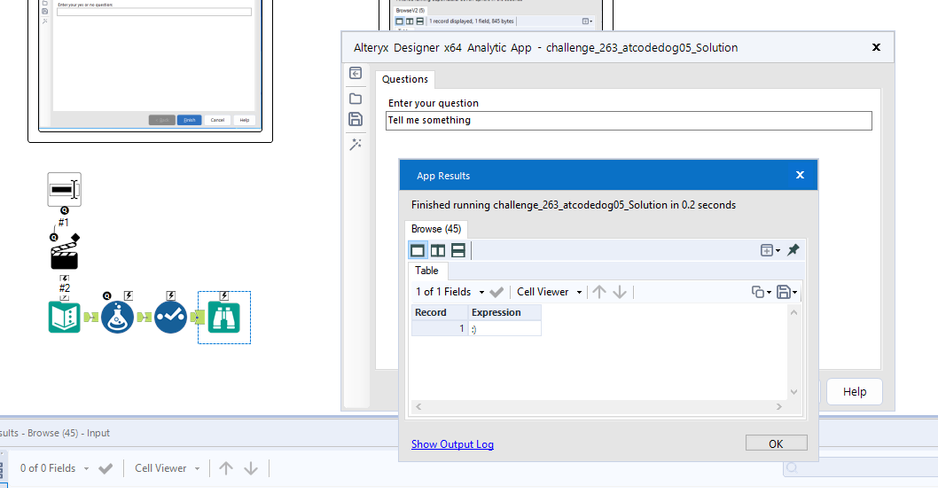This screenshot has height=488, width=938.
Task: Click the 'Enter your question' text field
Action: coord(629,120)
